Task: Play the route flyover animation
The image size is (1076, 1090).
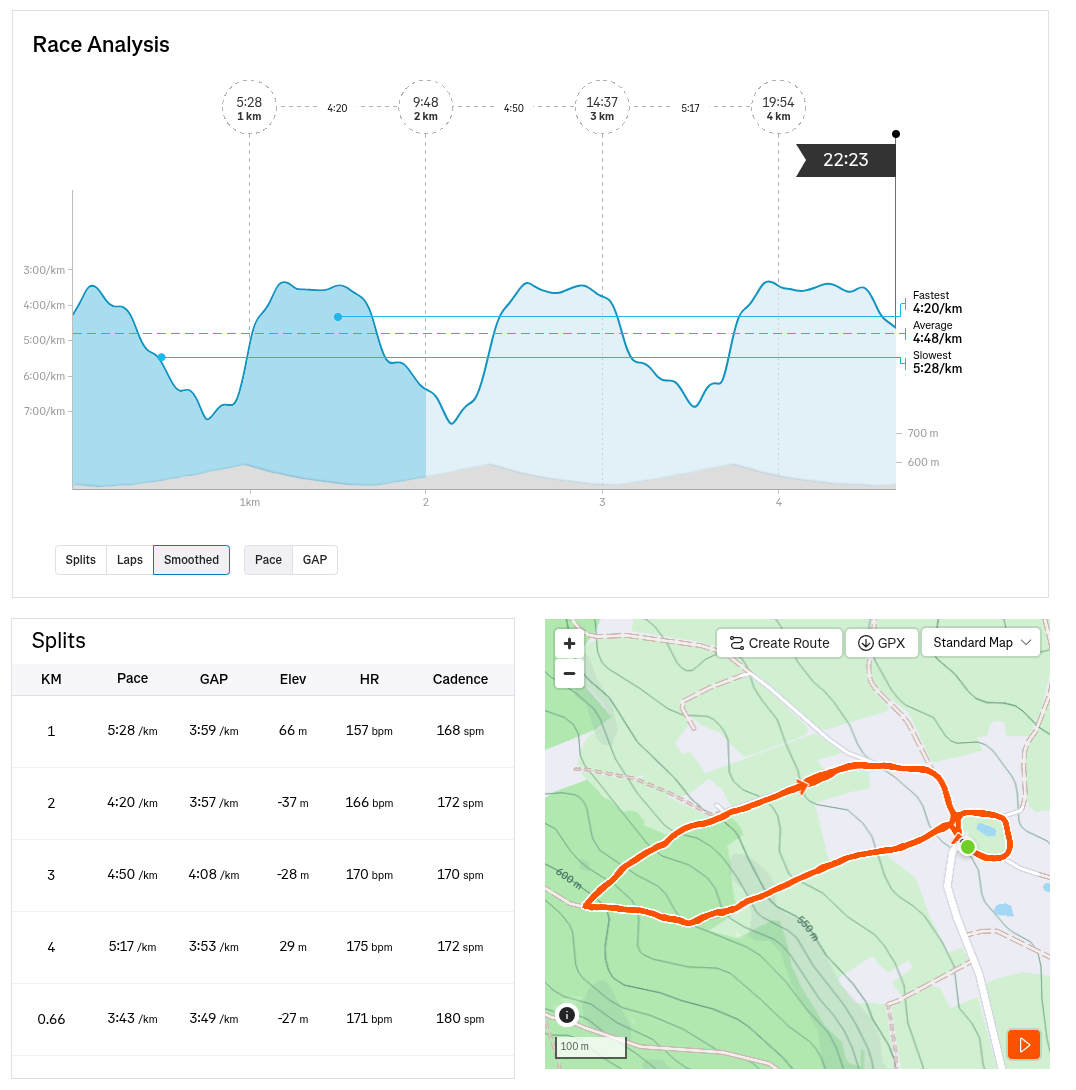Action: pos(1024,1045)
